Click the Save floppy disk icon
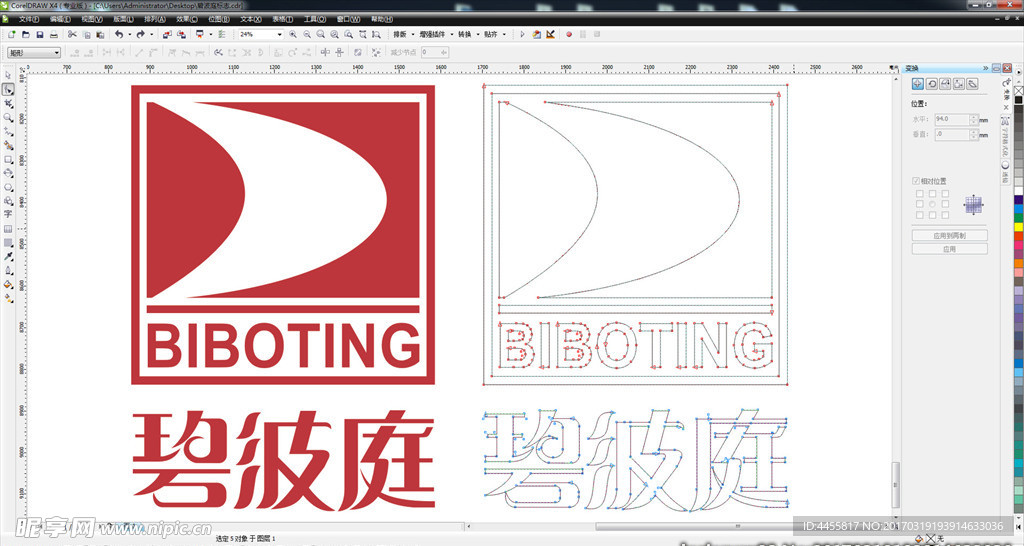 tap(39, 34)
